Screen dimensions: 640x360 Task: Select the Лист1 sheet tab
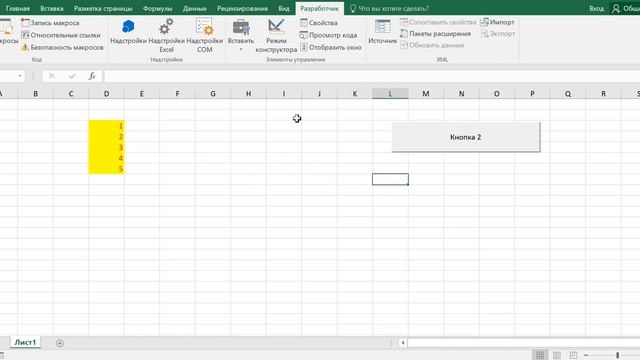click(x=25, y=342)
